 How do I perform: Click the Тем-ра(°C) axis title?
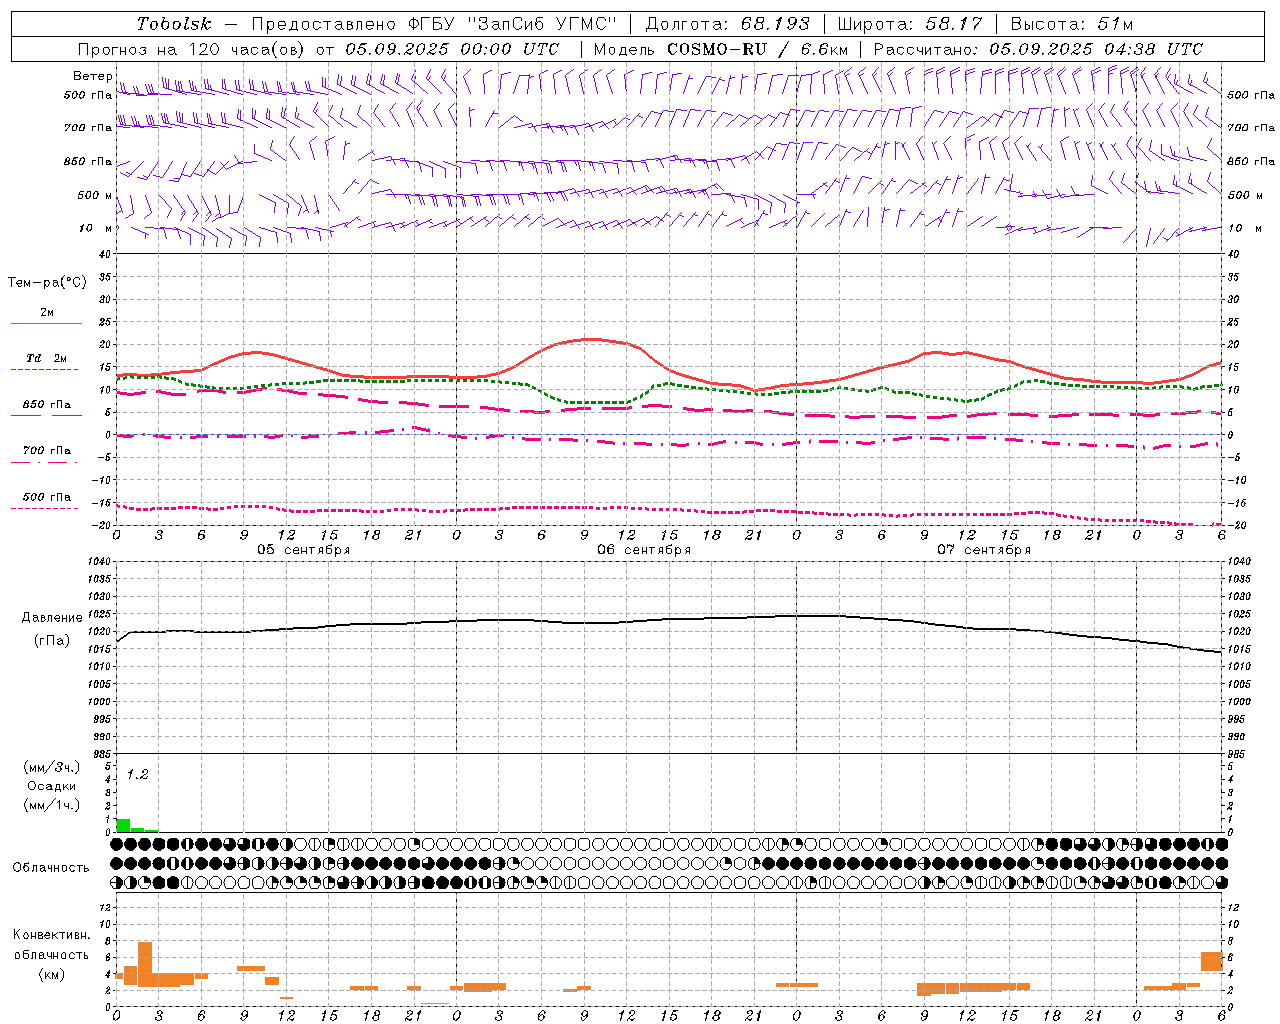coord(47,283)
